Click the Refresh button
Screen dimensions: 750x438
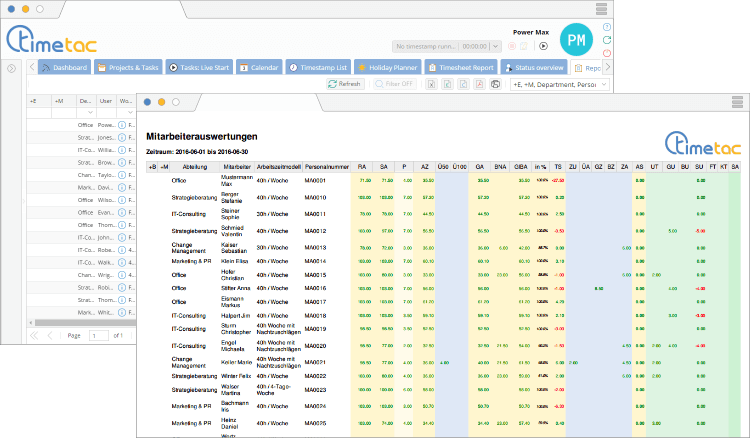tap(345, 84)
